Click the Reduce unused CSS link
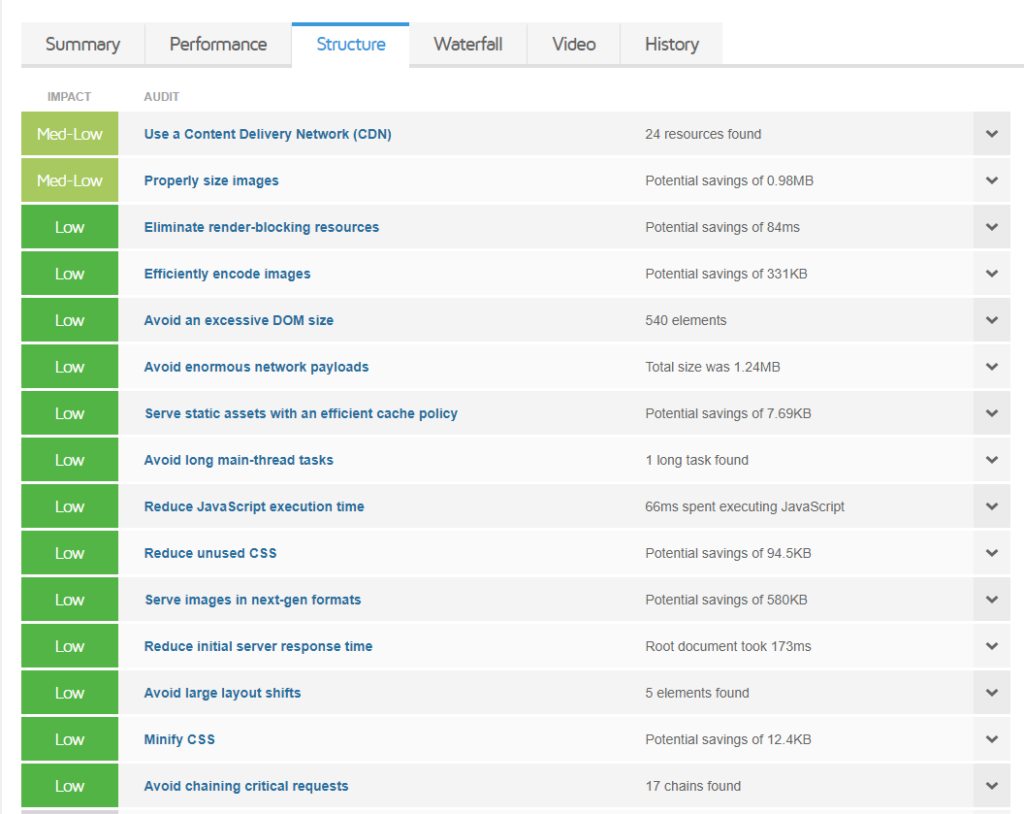The width and height of the screenshot is (1024, 814). tap(210, 553)
